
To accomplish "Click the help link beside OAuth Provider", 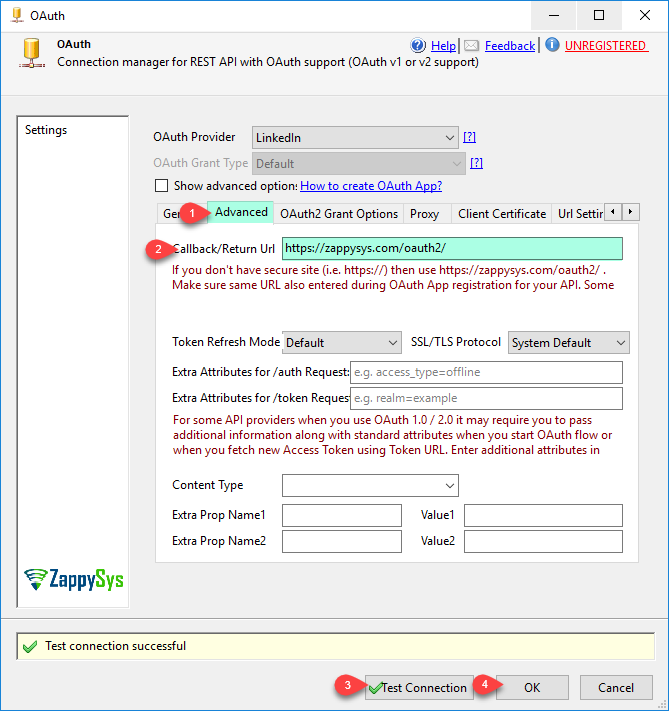I will (x=469, y=137).
